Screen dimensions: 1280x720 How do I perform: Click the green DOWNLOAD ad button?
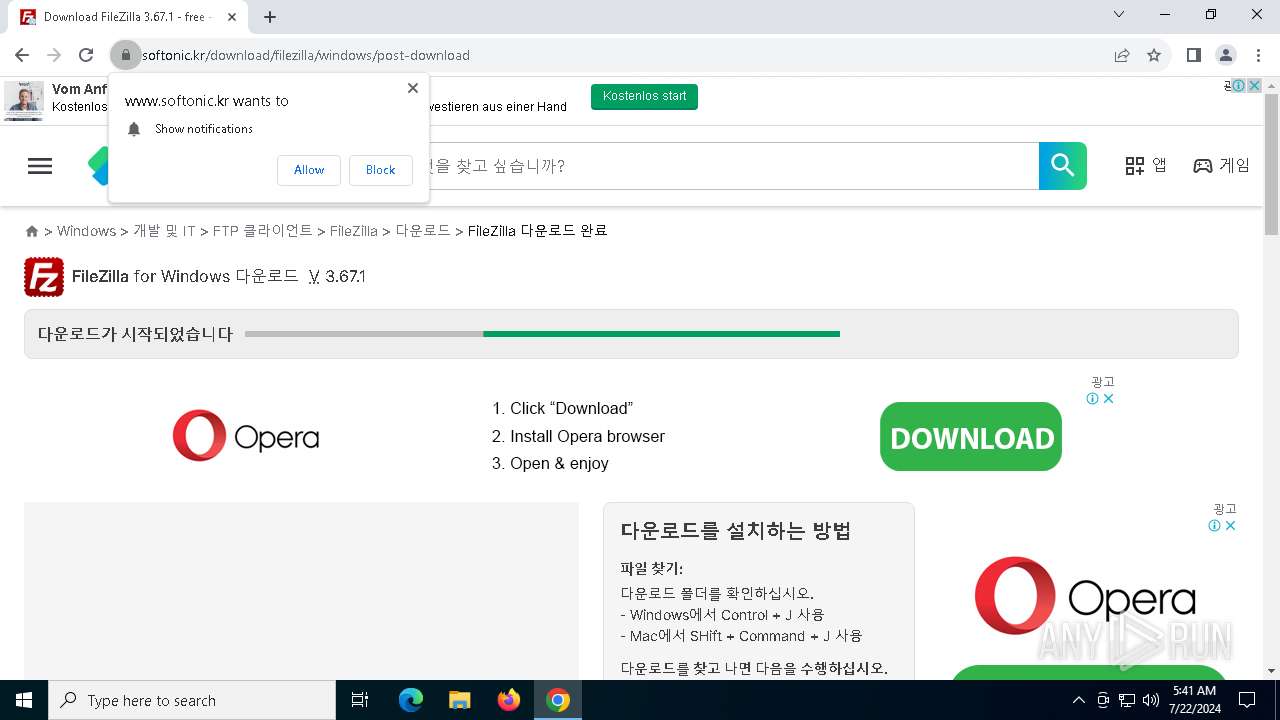click(x=970, y=437)
